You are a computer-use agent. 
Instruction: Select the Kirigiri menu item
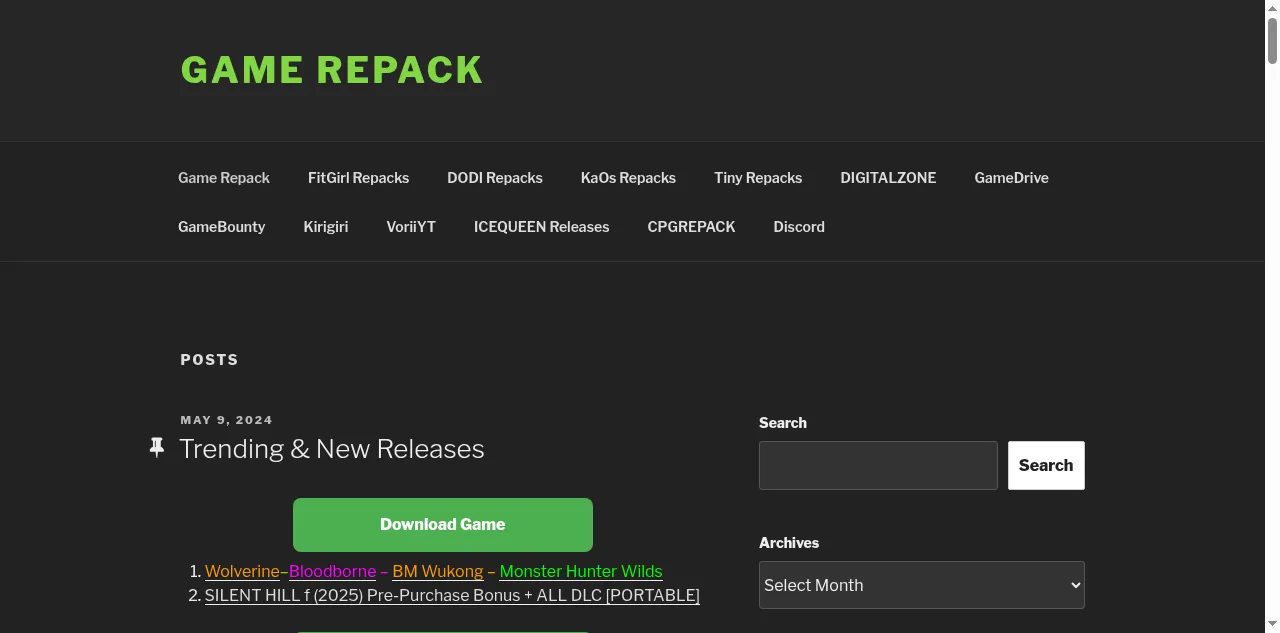coord(326,227)
